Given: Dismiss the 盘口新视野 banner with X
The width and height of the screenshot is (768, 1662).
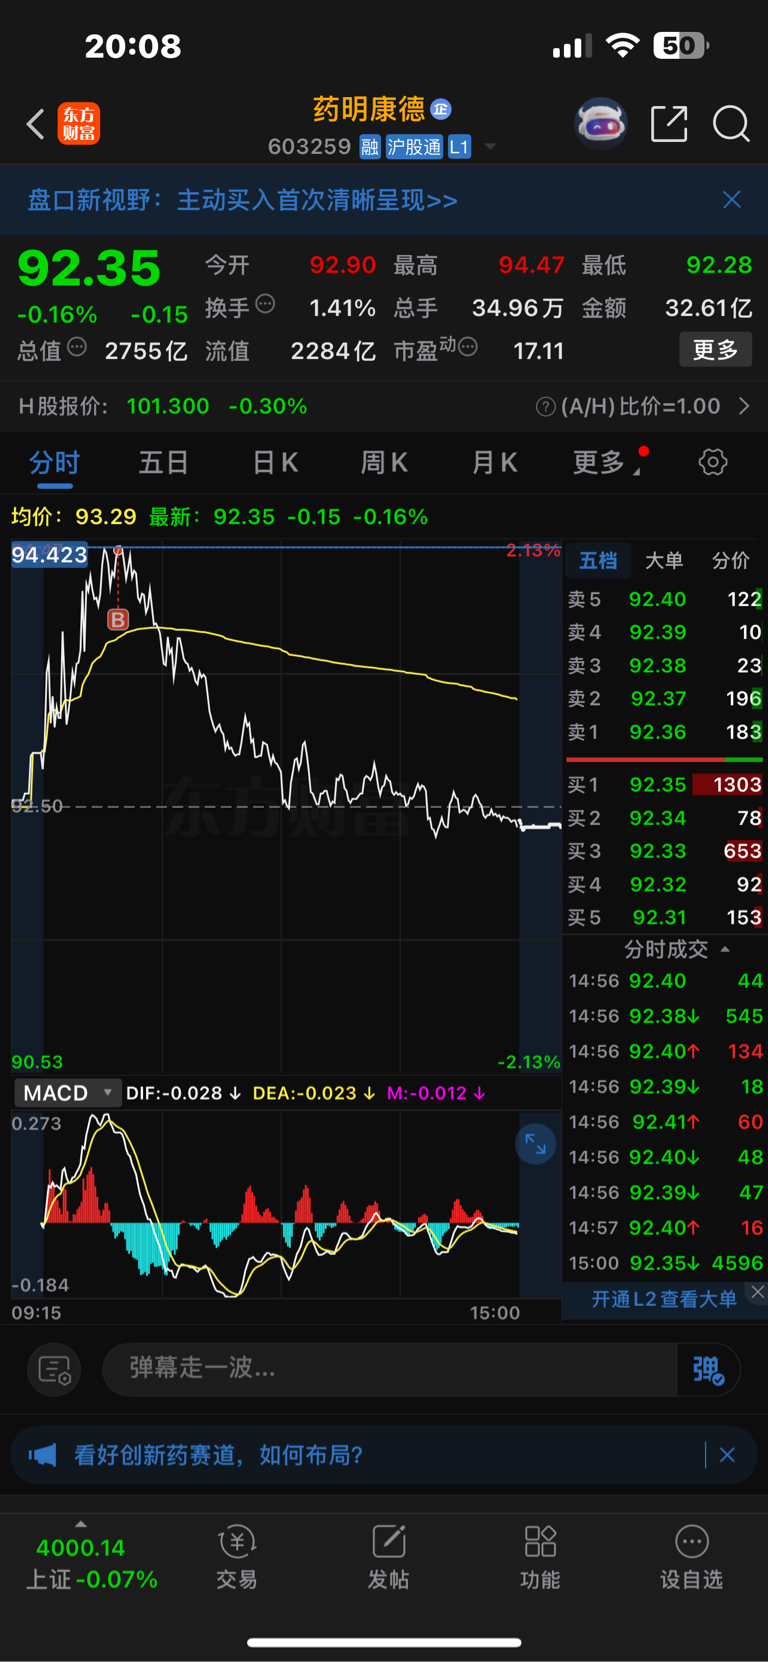Looking at the screenshot, I should click(x=732, y=200).
